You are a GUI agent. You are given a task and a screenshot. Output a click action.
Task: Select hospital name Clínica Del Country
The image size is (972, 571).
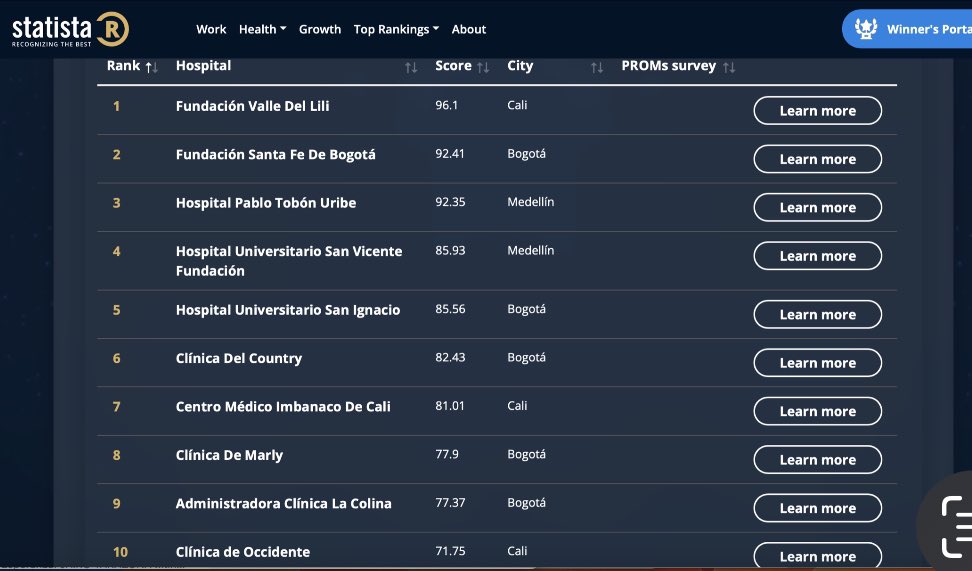[x=239, y=358]
